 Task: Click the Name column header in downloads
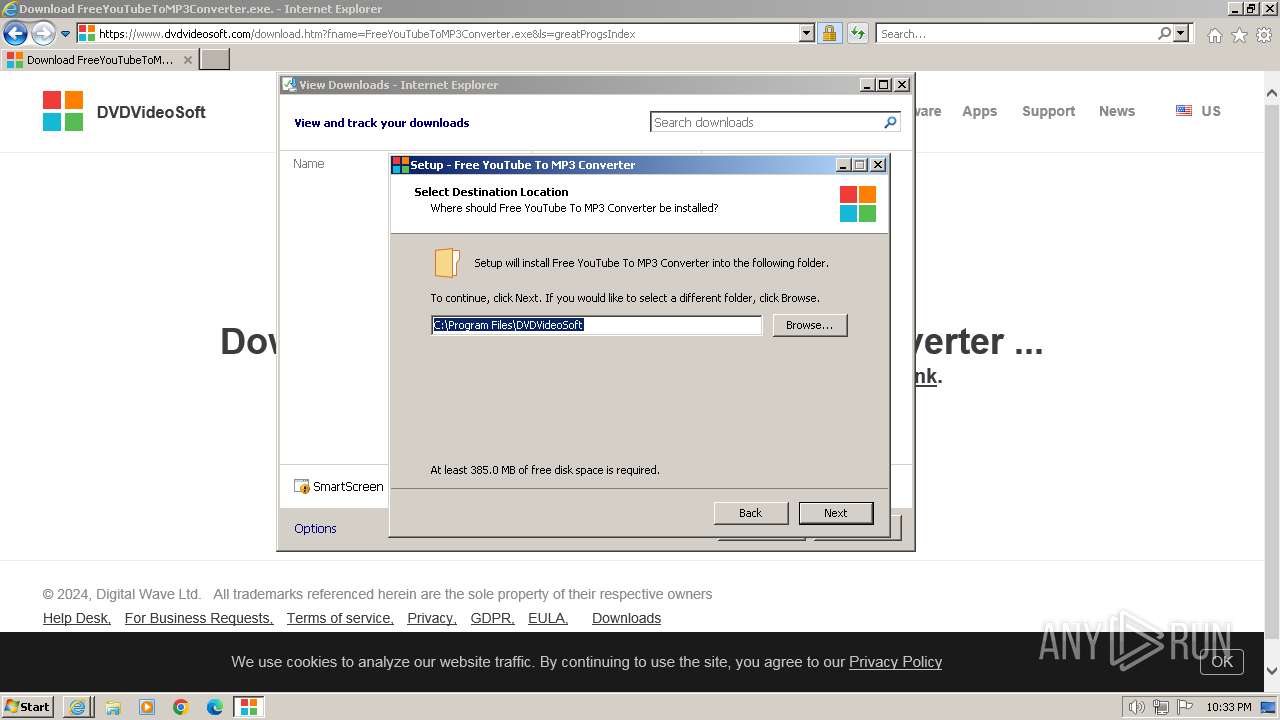click(x=308, y=163)
